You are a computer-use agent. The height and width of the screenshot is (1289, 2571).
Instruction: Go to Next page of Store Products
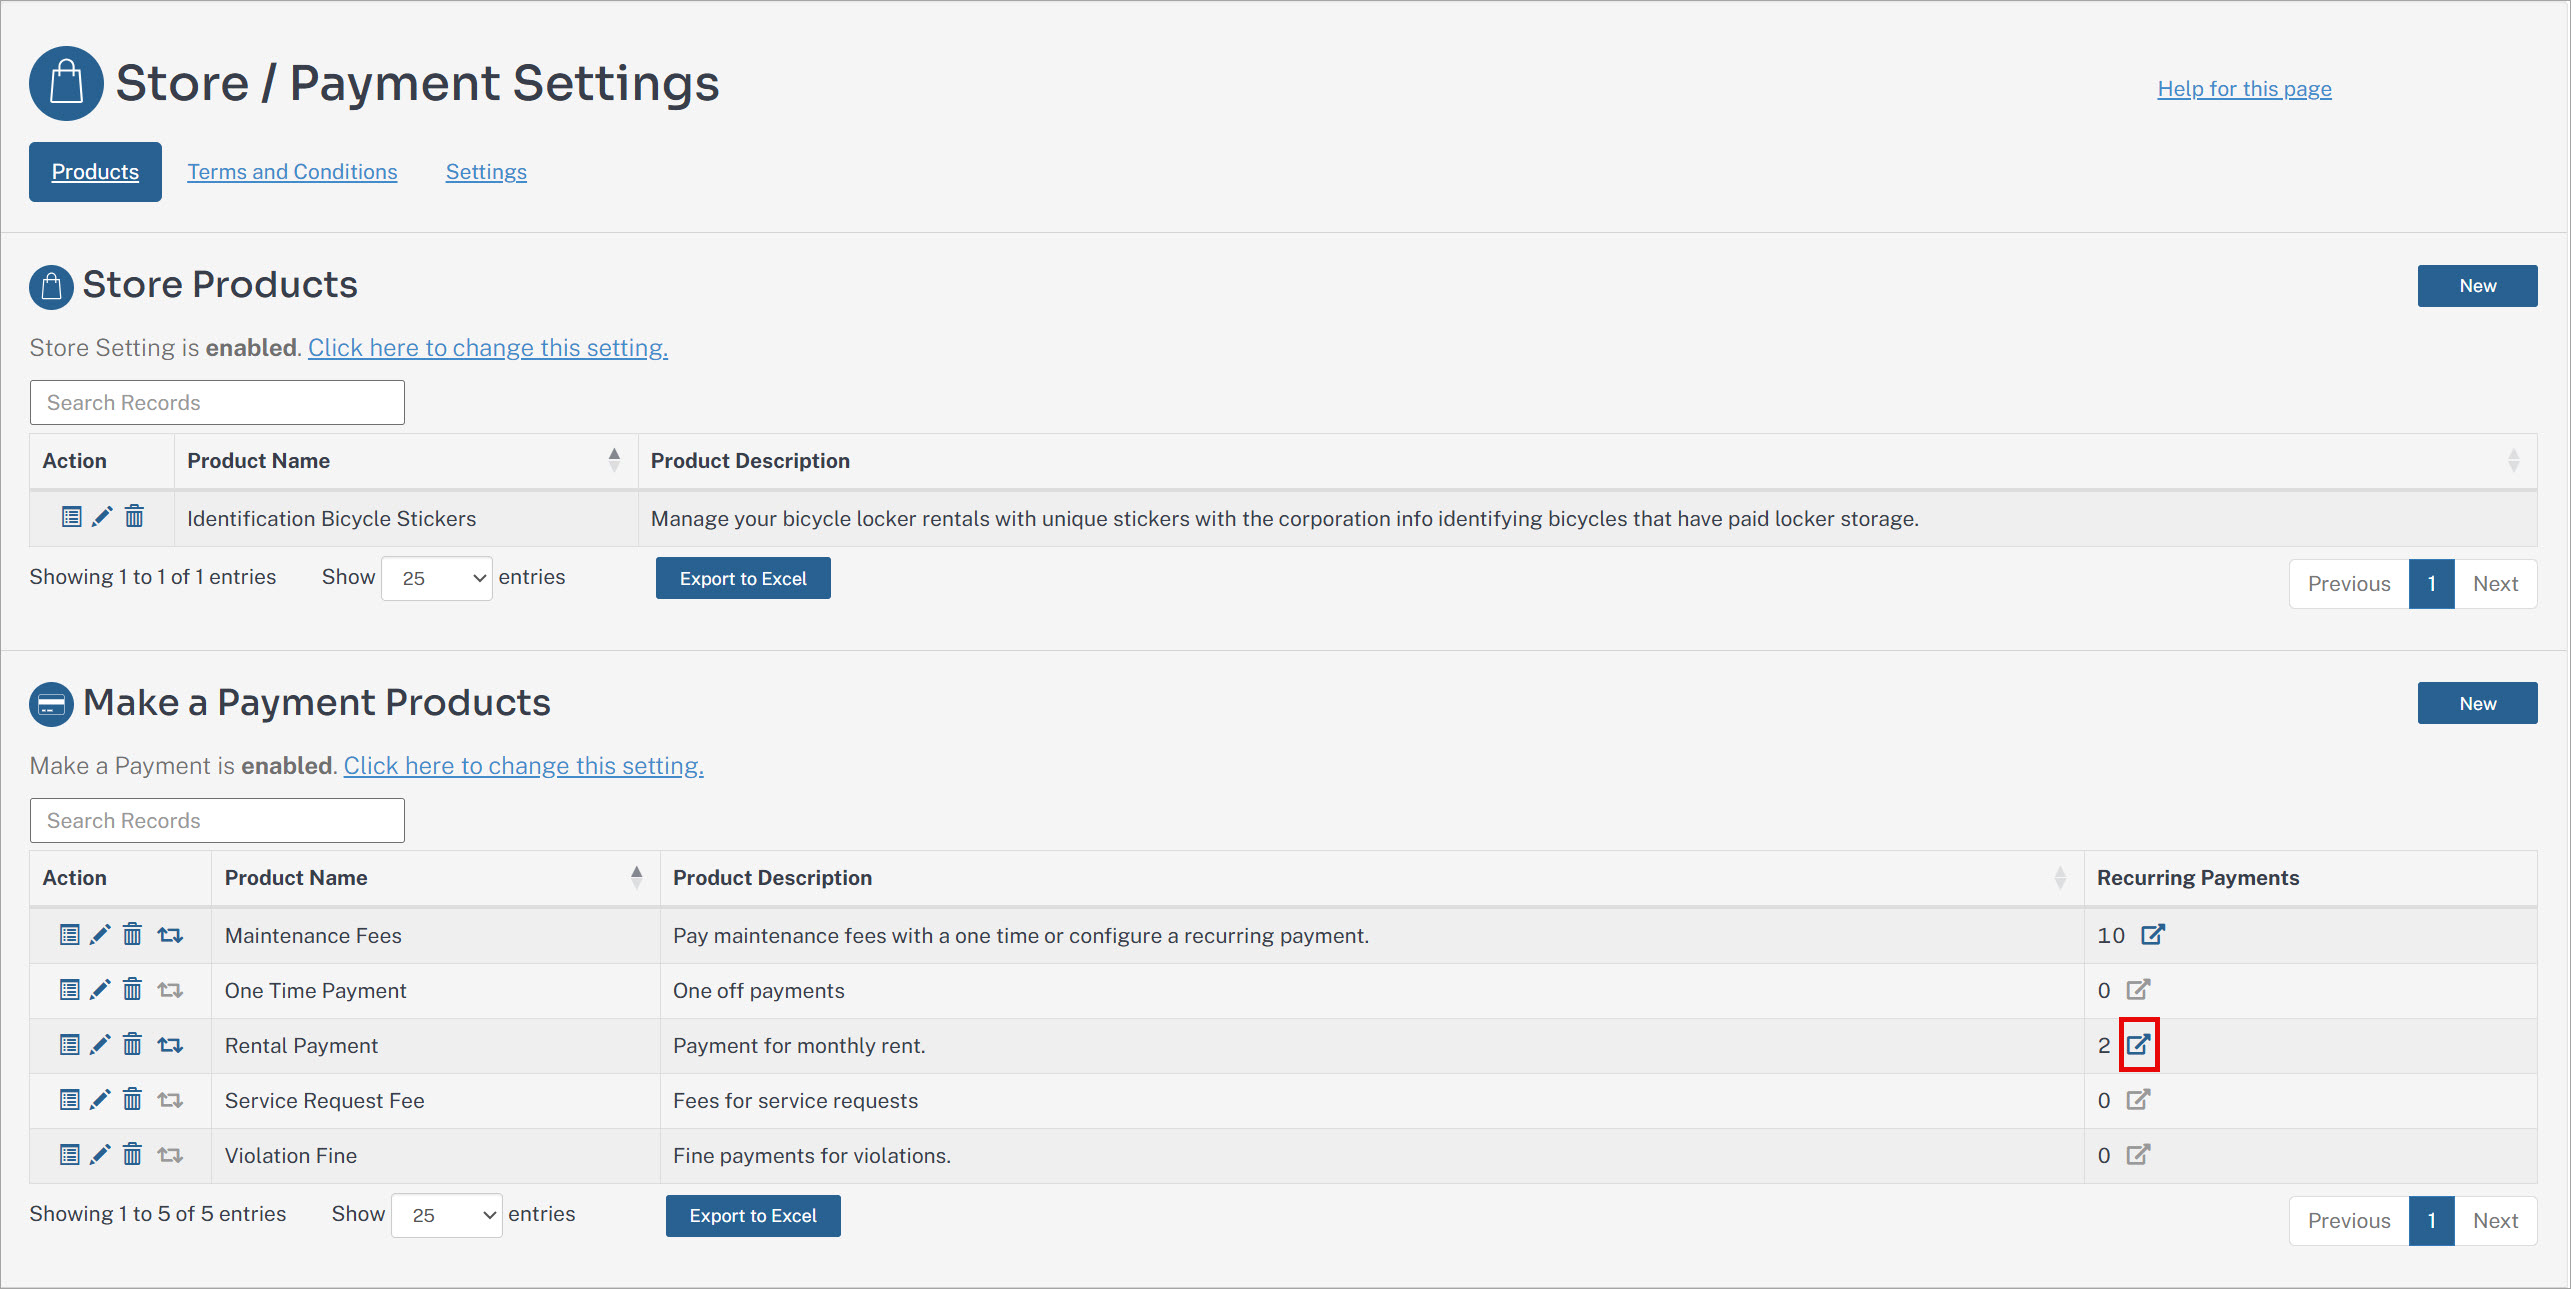[2495, 584]
